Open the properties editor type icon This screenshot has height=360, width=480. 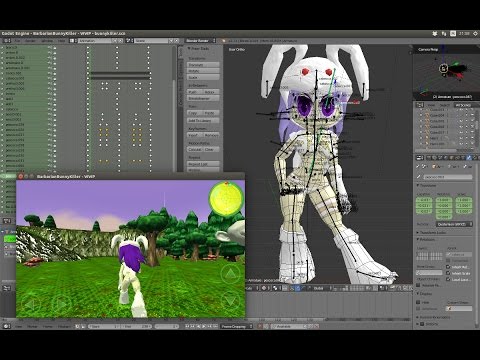coord(420,158)
